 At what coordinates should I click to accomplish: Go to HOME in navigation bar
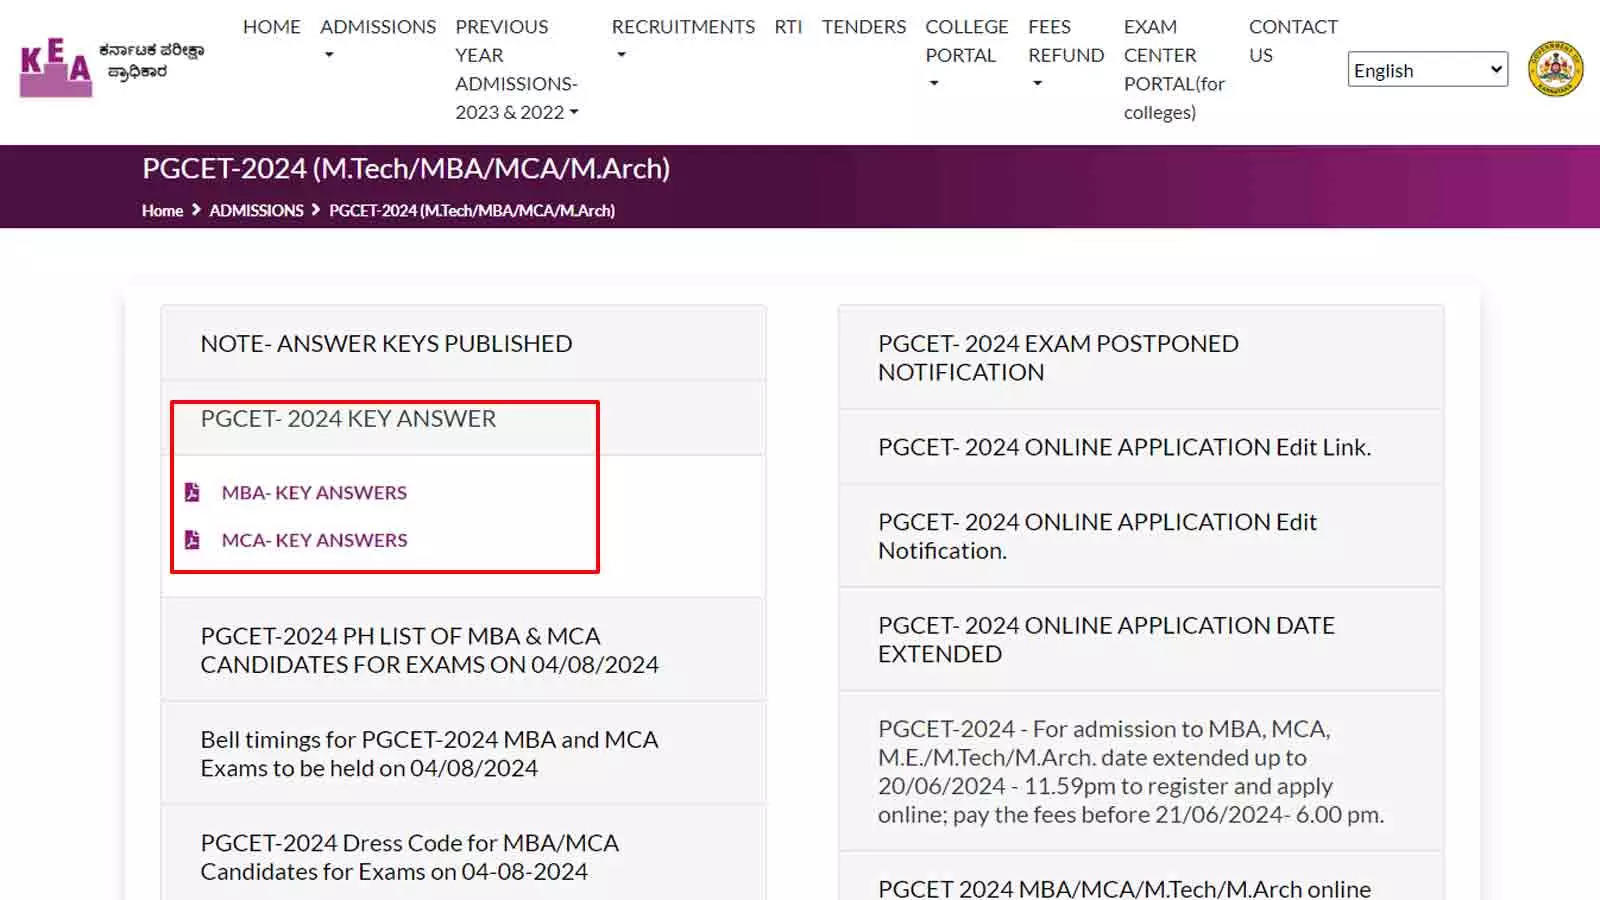[271, 27]
